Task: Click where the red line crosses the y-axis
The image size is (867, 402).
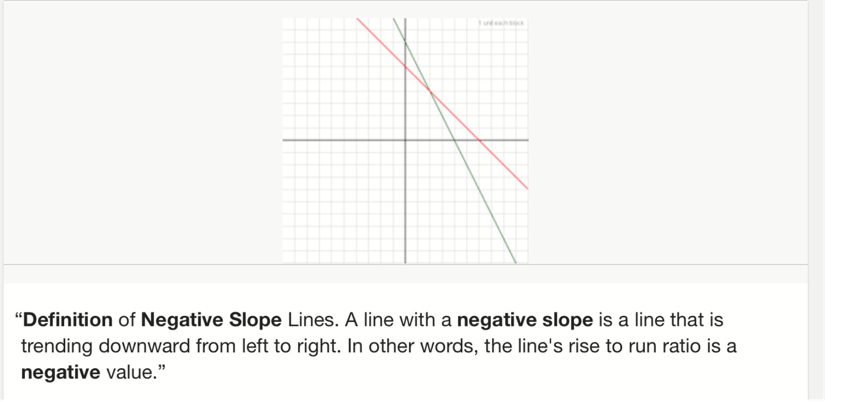Action: click(x=405, y=66)
